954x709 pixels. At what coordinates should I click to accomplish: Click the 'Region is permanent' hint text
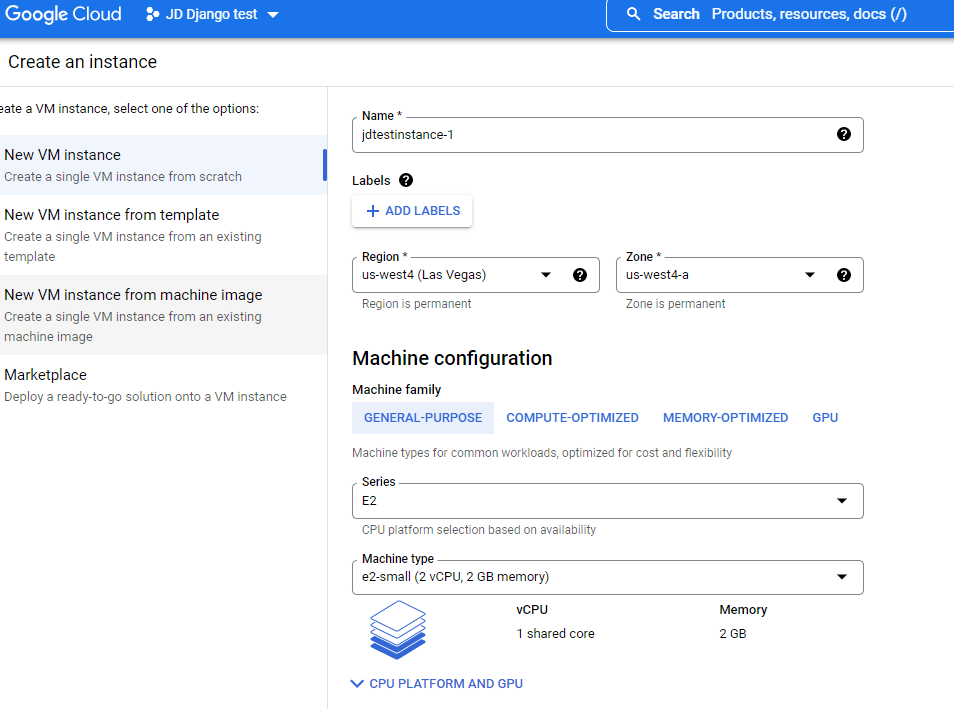pos(416,304)
